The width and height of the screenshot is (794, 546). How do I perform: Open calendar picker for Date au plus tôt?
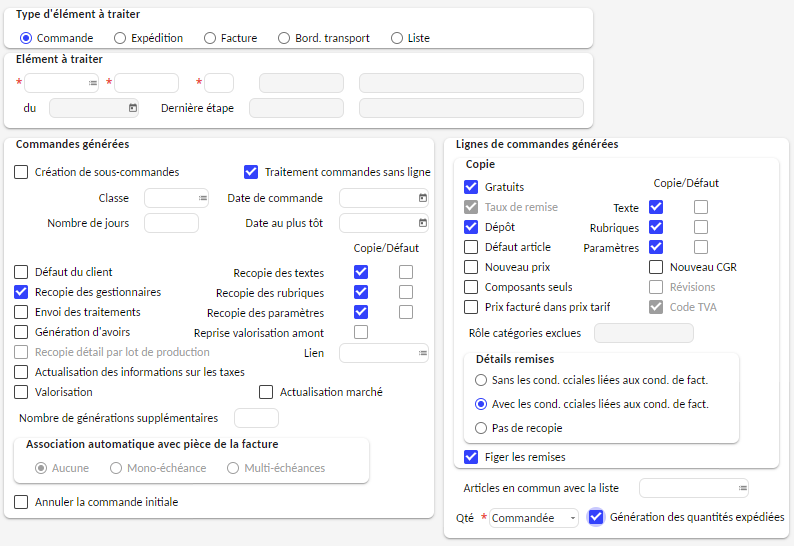pyautogui.click(x=423, y=223)
